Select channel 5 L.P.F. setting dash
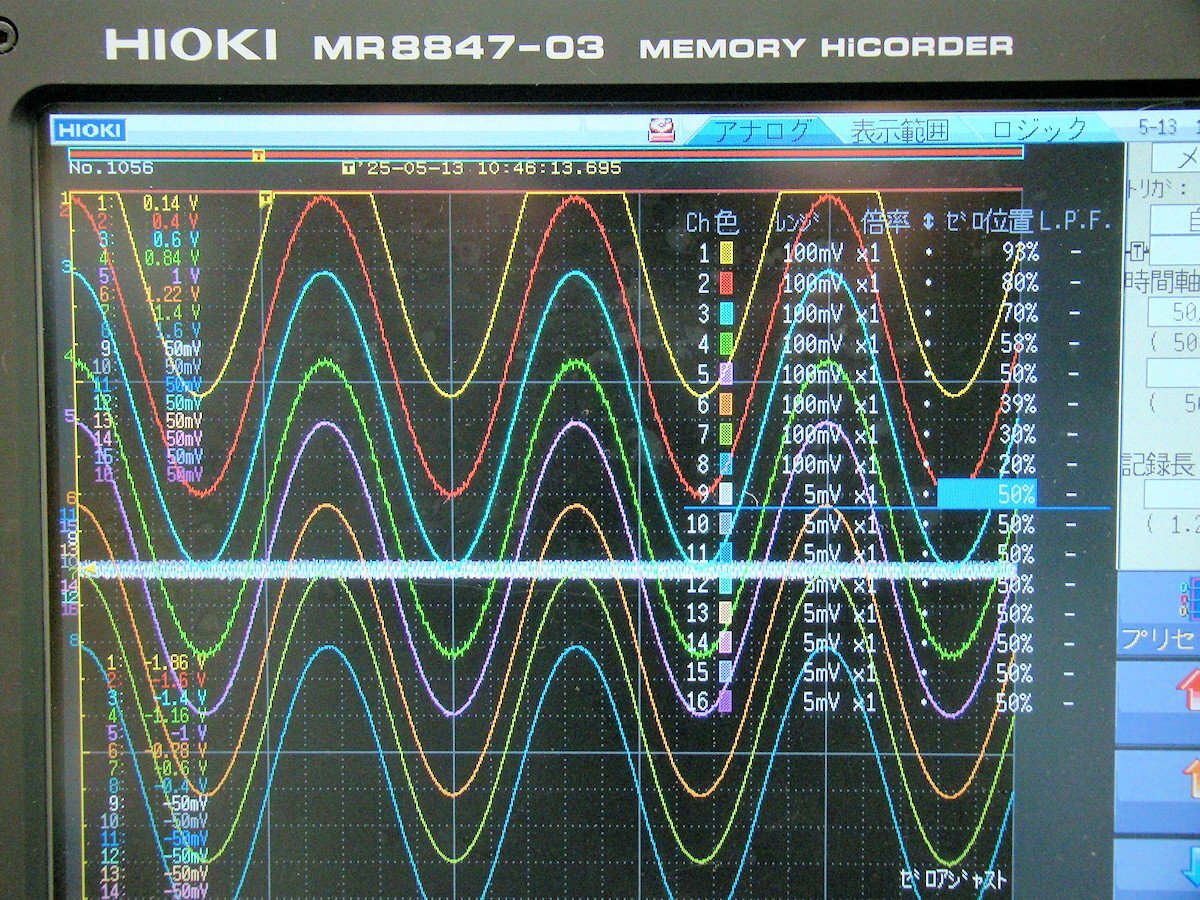1200x900 pixels. [x=1076, y=374]
